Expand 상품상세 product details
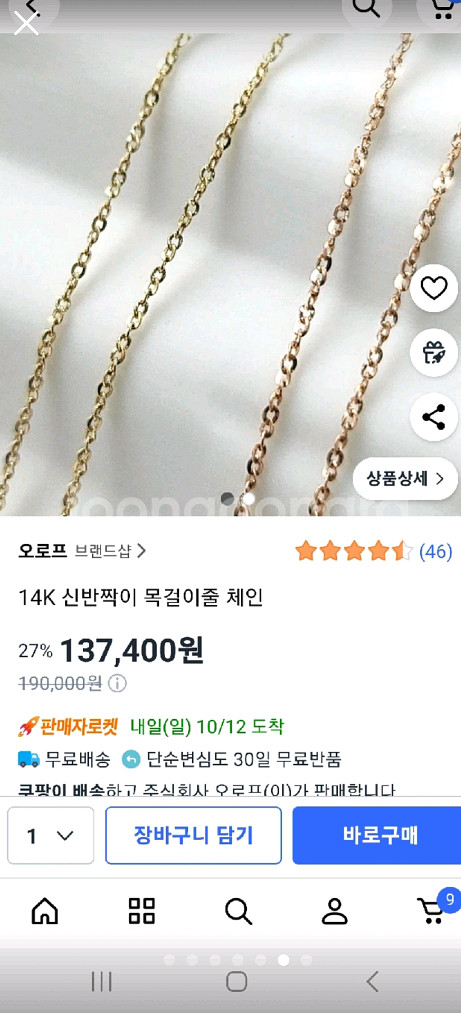461x1024 pixels. pyautogui.click(x=405, y=479)
